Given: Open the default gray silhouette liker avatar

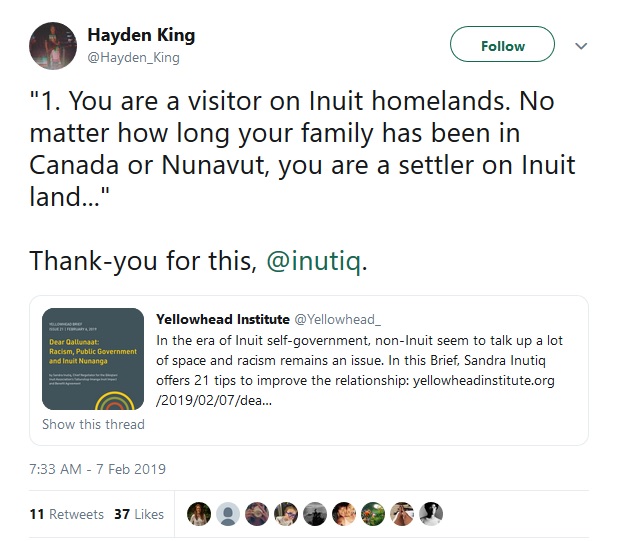Looking at the screenshot, I should point(228,514).
